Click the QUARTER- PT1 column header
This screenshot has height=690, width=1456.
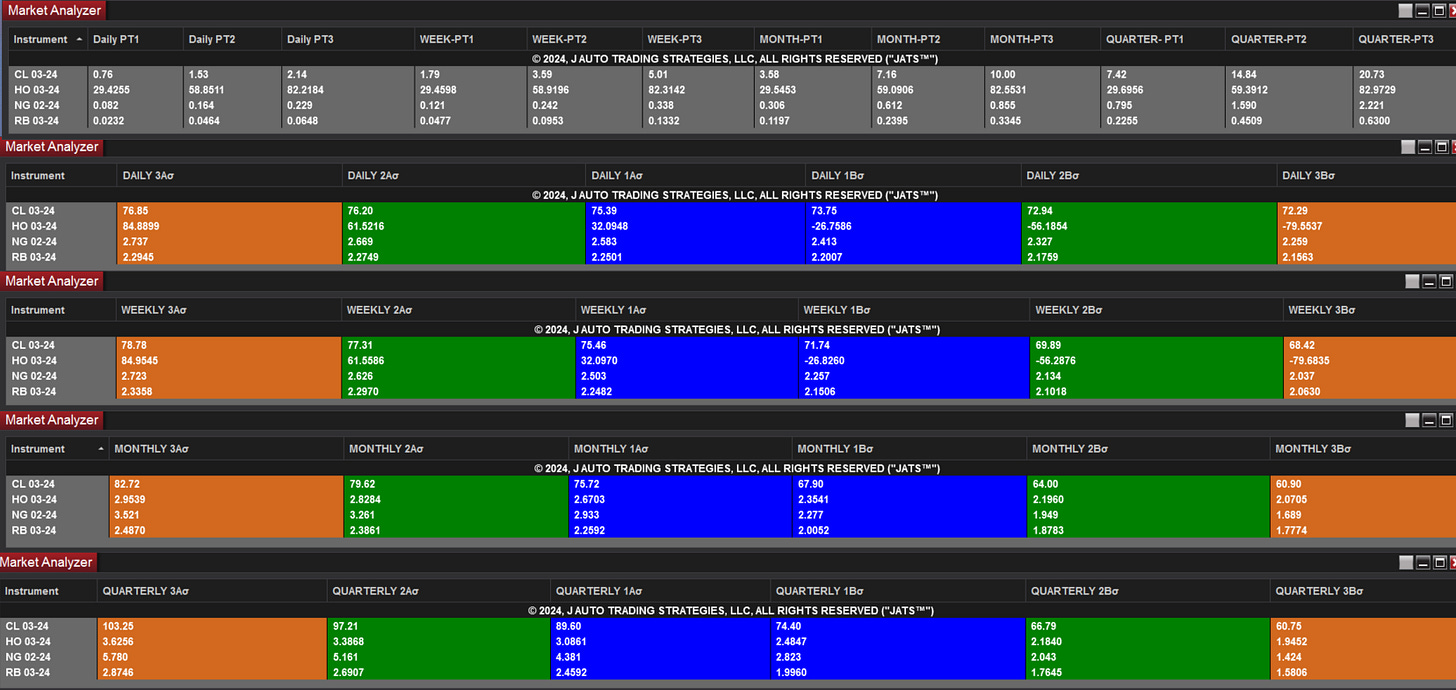coord(1162,40)
